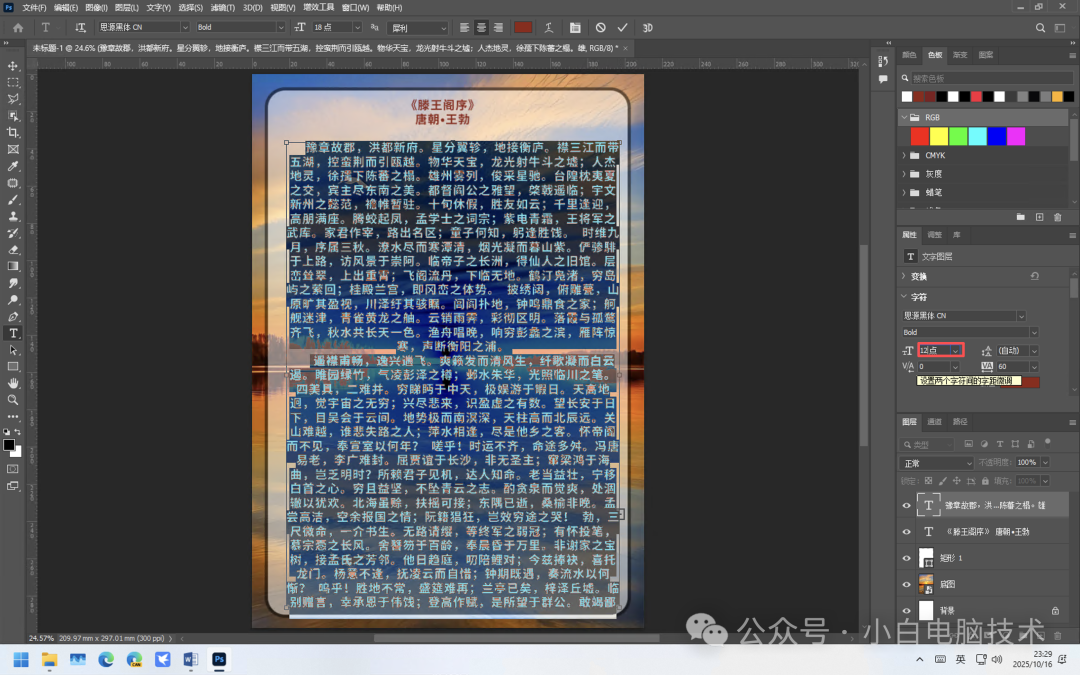Hide the 背景 layer
The image size is (1080, 675).
tap(906, 610)
